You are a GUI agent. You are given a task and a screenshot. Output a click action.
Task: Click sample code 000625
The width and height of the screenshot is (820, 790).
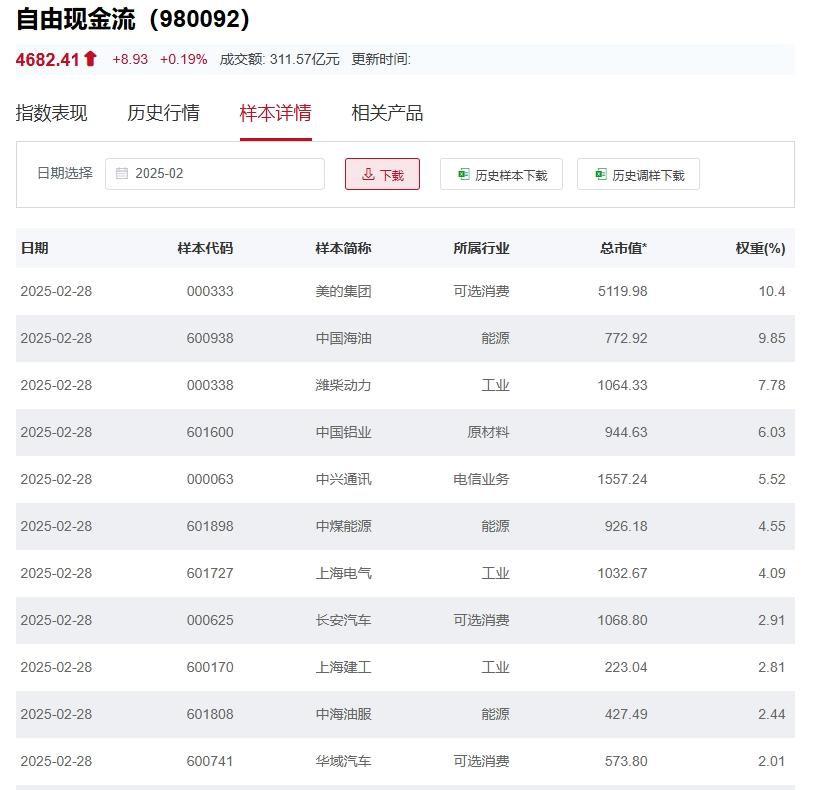(210, 620)
